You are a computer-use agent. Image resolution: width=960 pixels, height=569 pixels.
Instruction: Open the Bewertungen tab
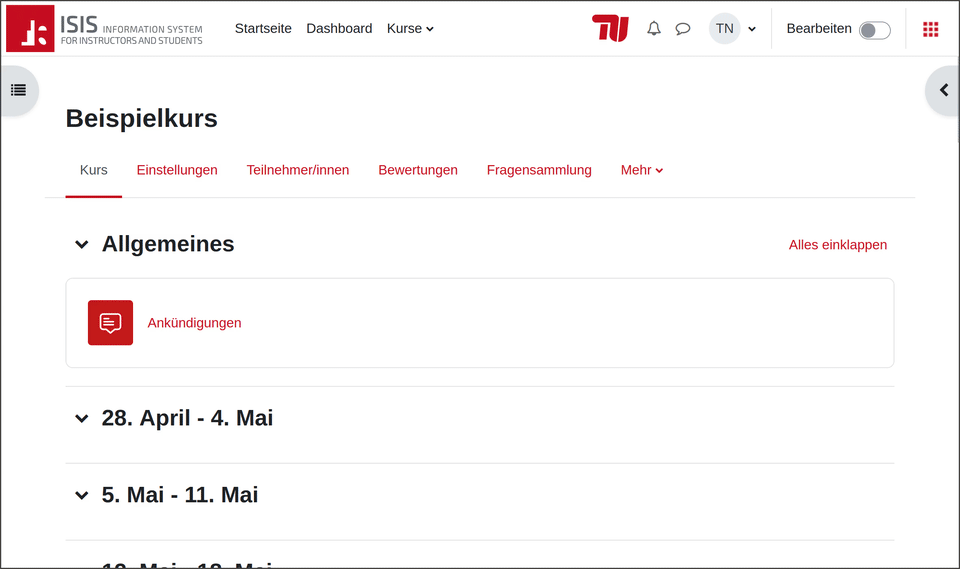pos(418,170)
